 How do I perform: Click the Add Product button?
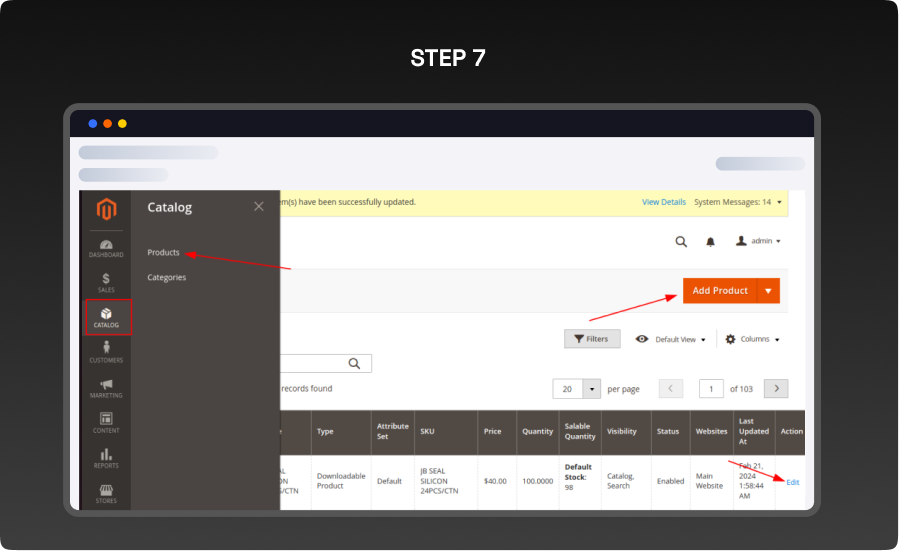[720, 291]
